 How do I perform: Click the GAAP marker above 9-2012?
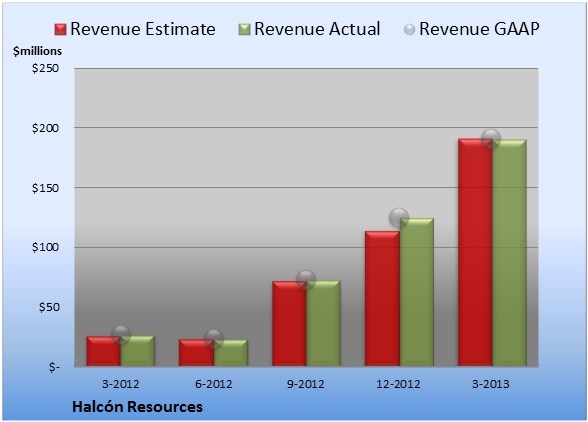(306, 279)
